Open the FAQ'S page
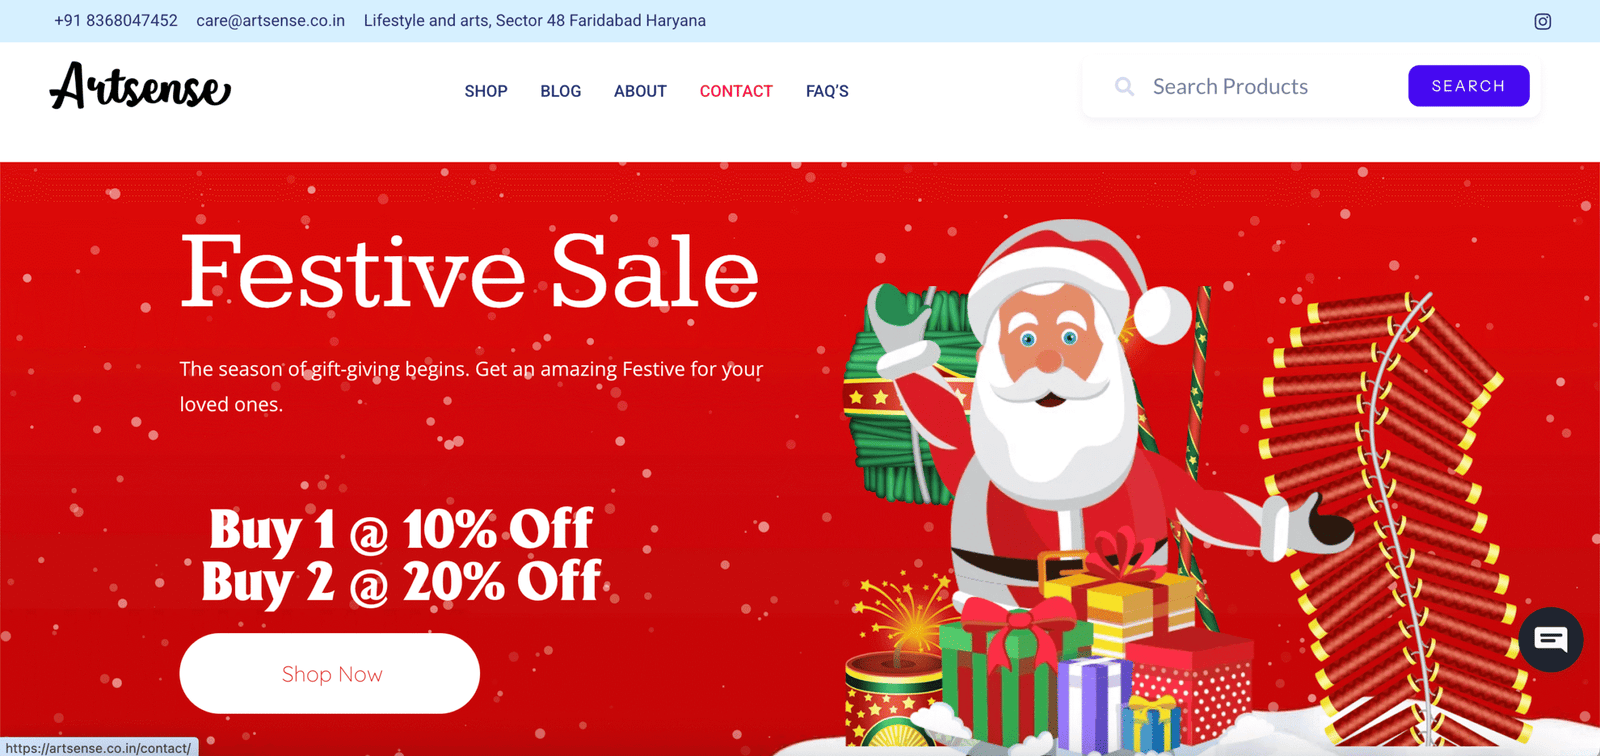Image resolution: width=1600 pixels, height=756 pixels. 827,91
